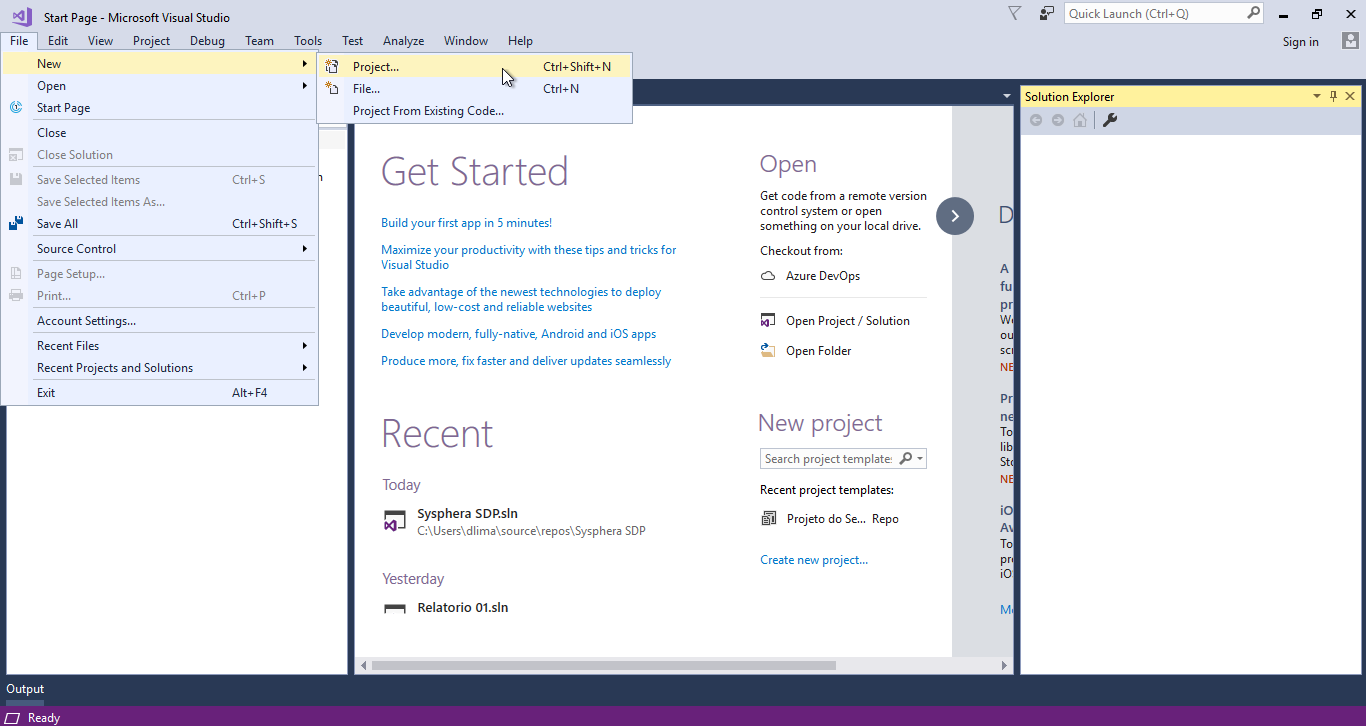This screenshot has height=726, width=1366.
Task: Click the Save All disk icon in File menu
Action: pos(16,224)
